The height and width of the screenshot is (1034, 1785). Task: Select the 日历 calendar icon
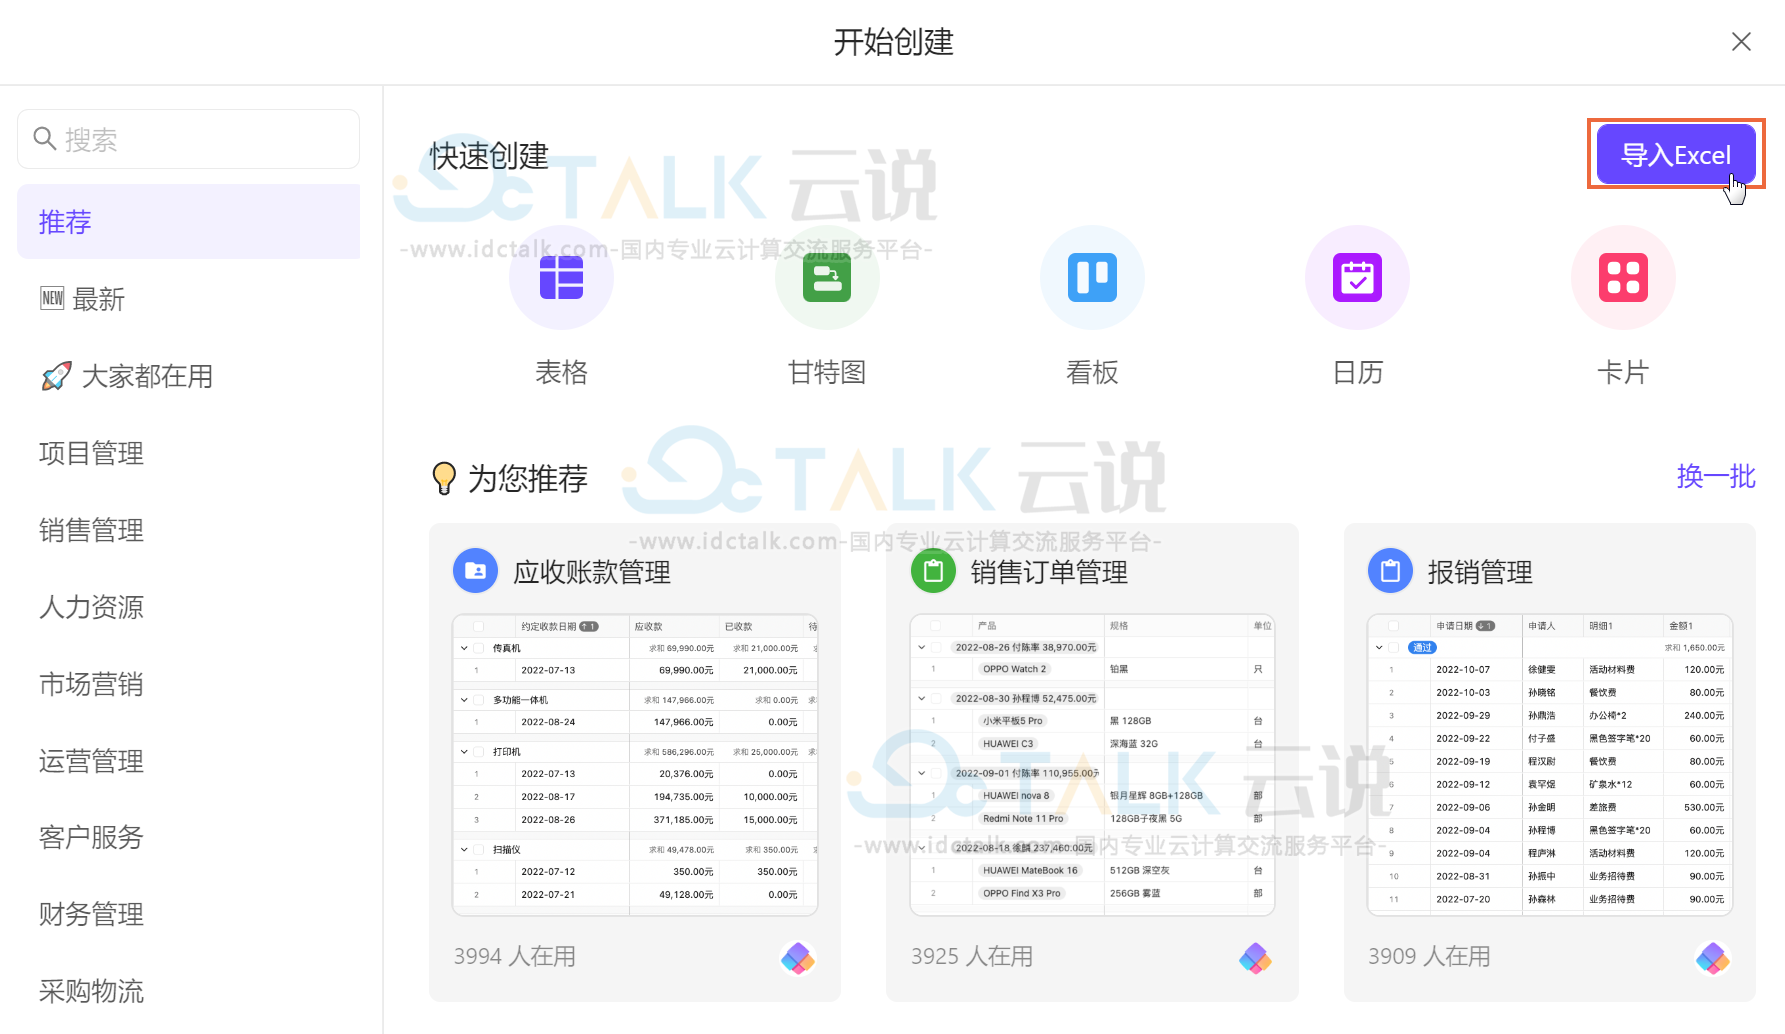coord(1357,277)
